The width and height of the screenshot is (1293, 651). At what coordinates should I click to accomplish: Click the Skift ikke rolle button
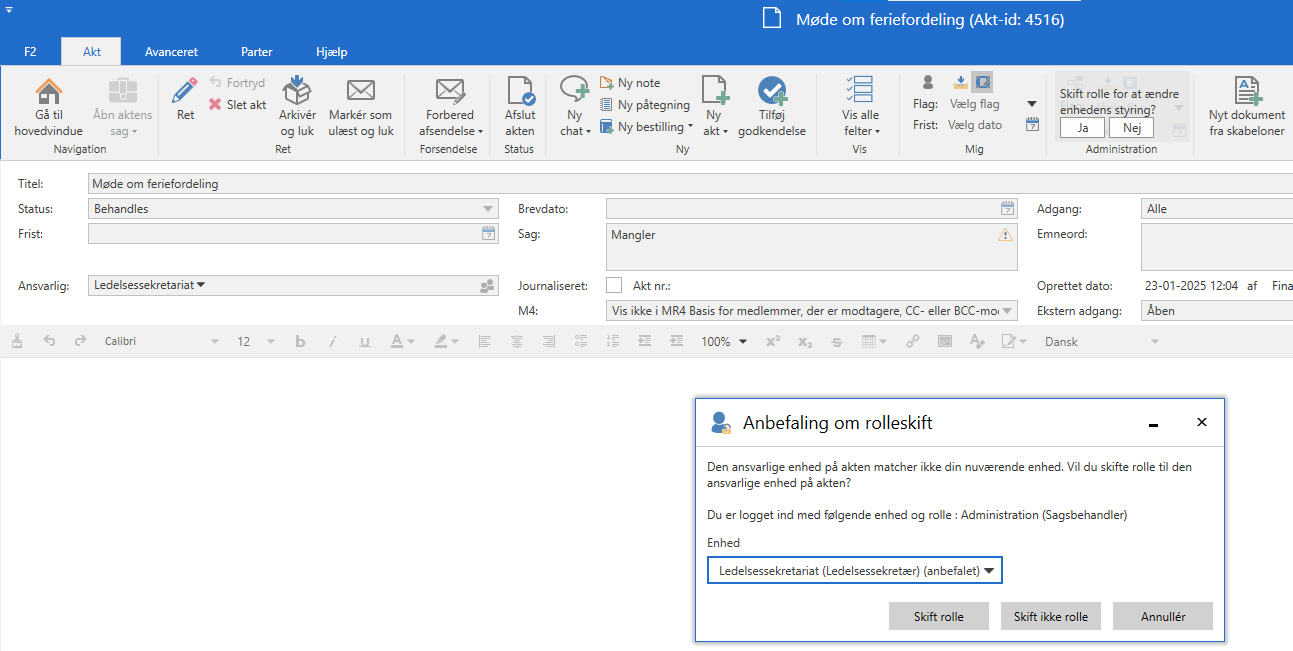coord(1050,616)
